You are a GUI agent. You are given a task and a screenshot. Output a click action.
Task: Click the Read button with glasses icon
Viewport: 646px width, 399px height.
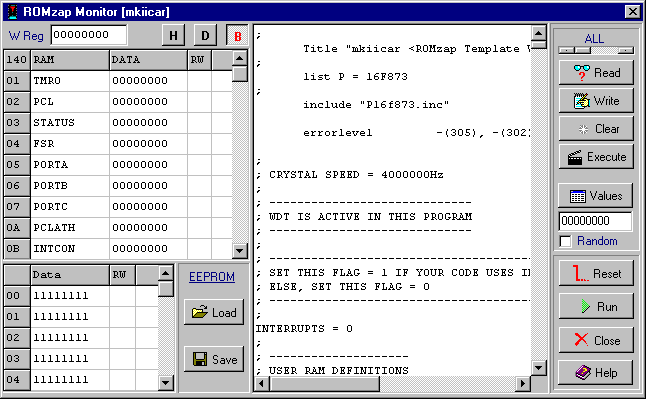[596, 73]
